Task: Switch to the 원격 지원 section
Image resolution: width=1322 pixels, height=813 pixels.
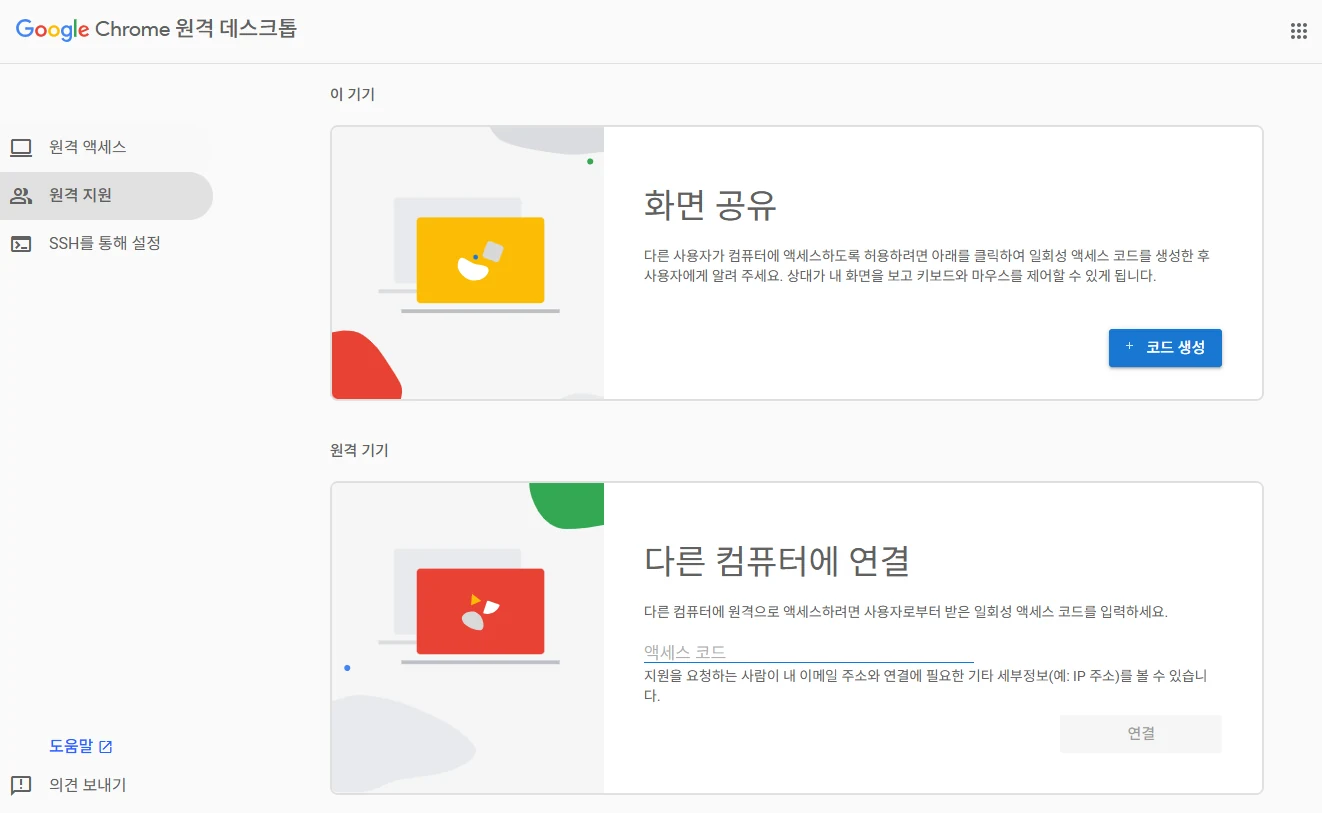Action: (x=106, y=196)
